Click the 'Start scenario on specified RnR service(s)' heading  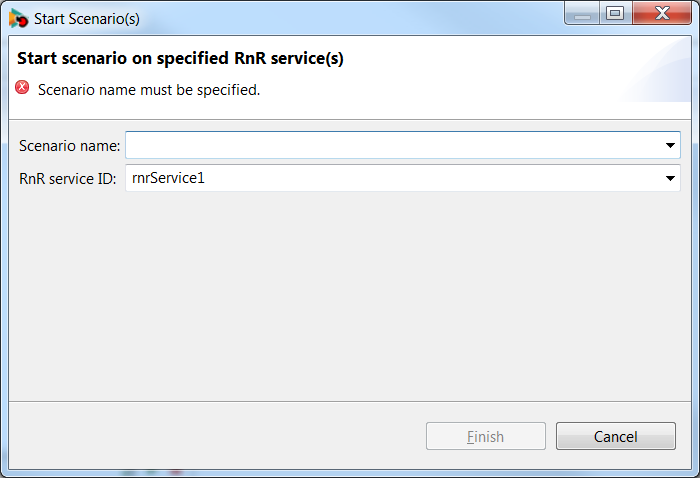point(180,58)
